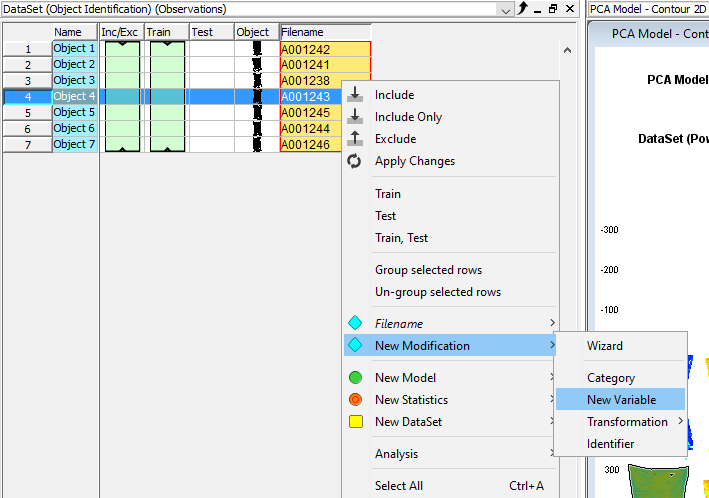Viewport: 709px width, 498px height.
Task: Click the pin arrow icon on DataSet panel
Action: point(522,9)
